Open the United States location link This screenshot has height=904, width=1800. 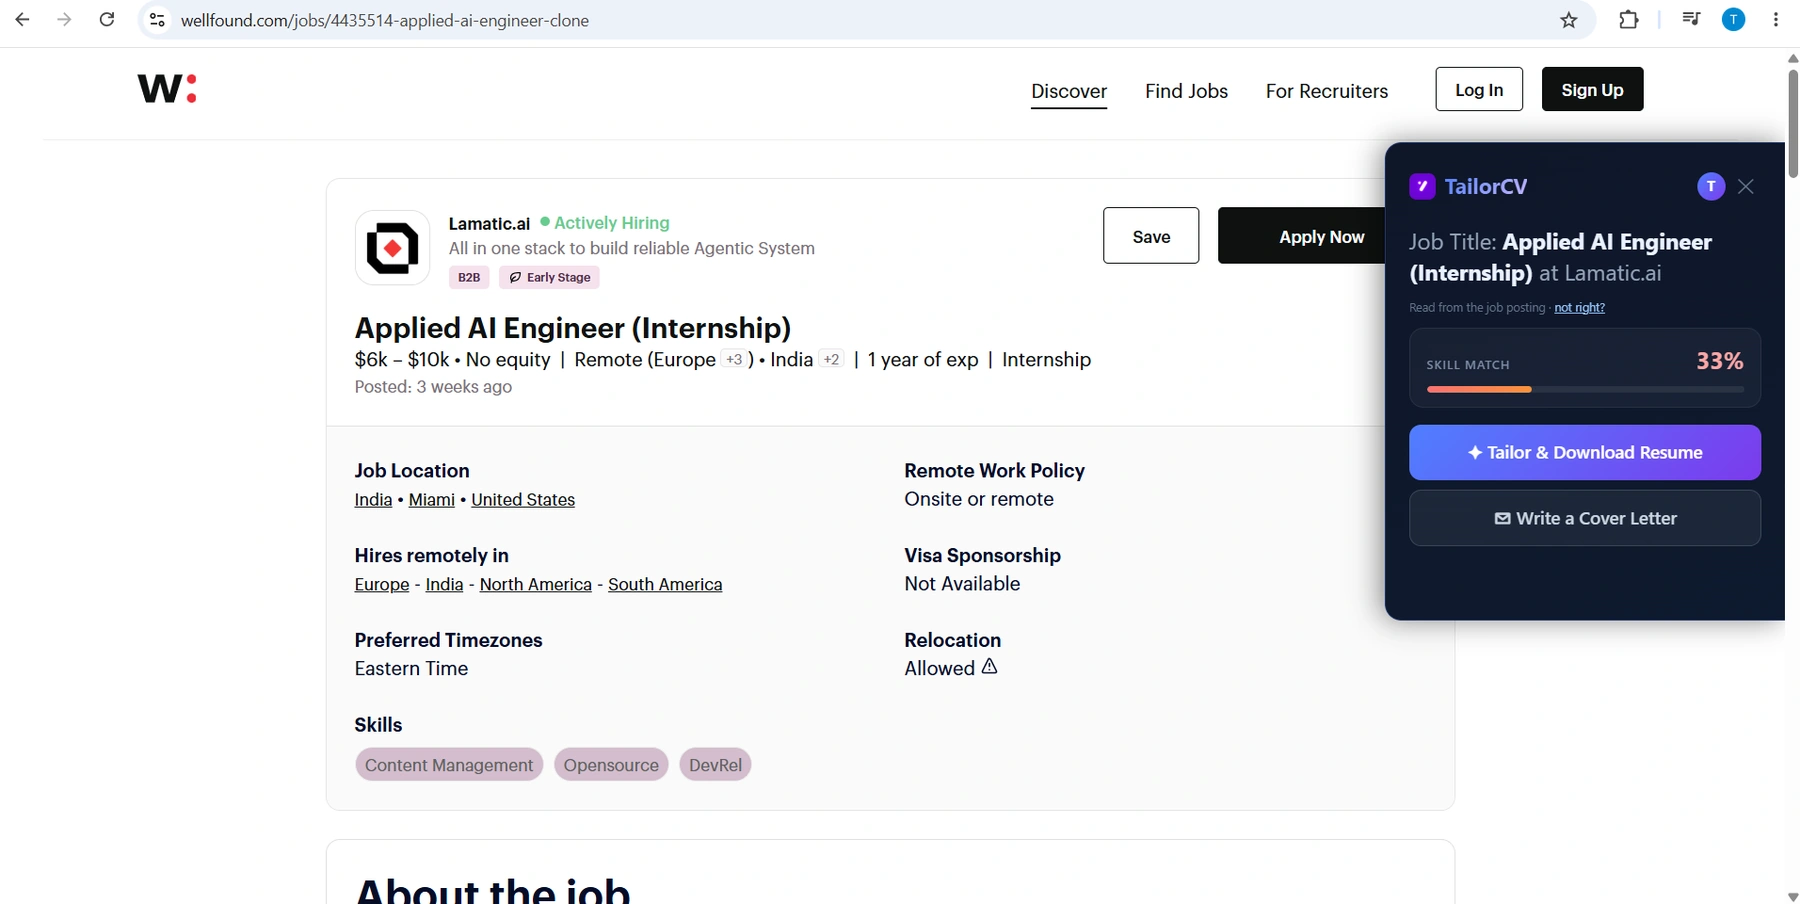click(x=523, y=500)
